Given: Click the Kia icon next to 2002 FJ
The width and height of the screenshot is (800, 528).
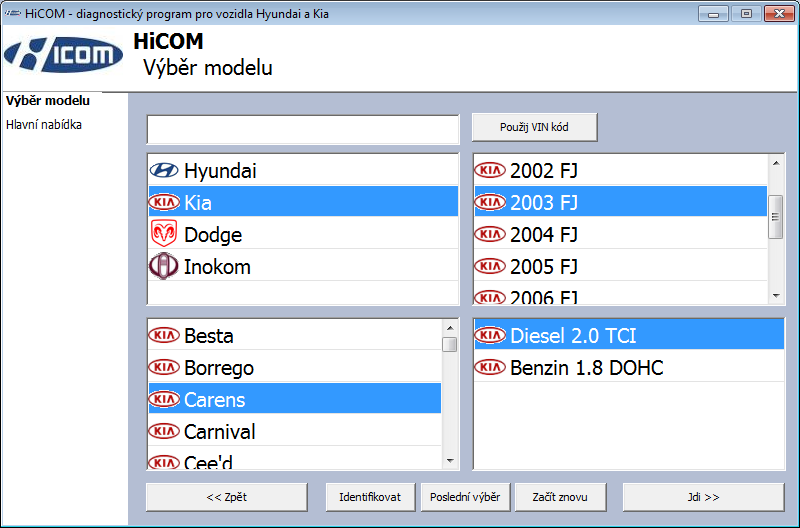Looking at the screenshot, I should [490, 170].
